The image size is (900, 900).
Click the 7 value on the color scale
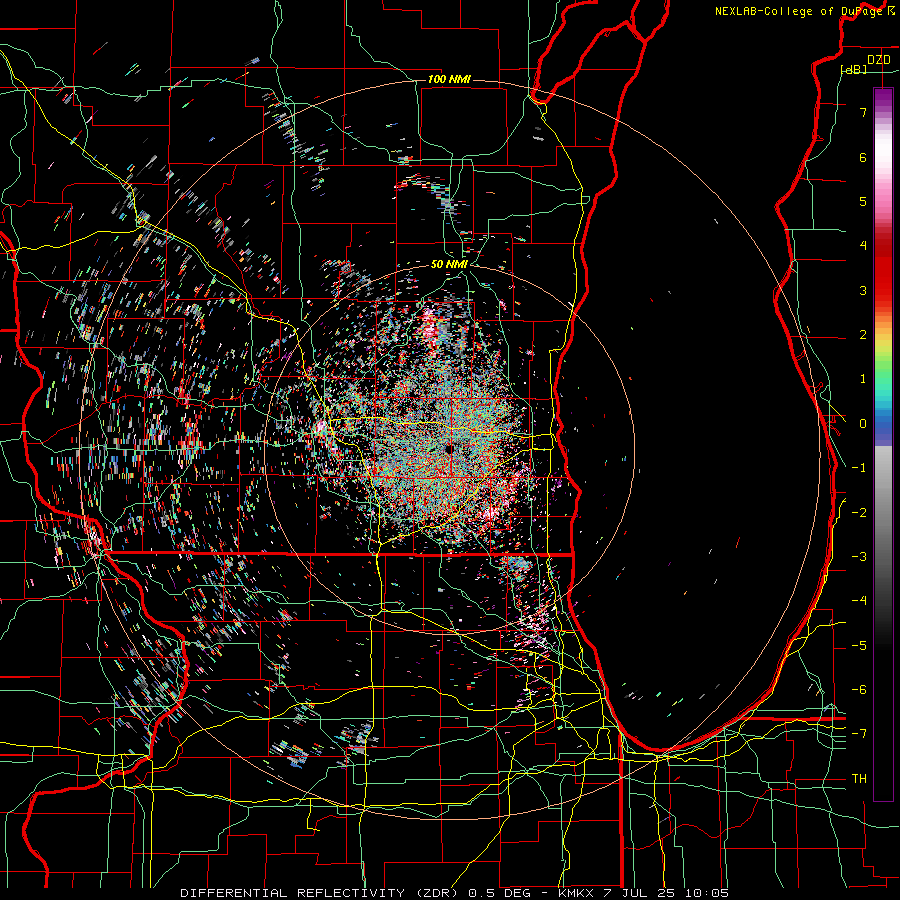click(x=863, y=112)
